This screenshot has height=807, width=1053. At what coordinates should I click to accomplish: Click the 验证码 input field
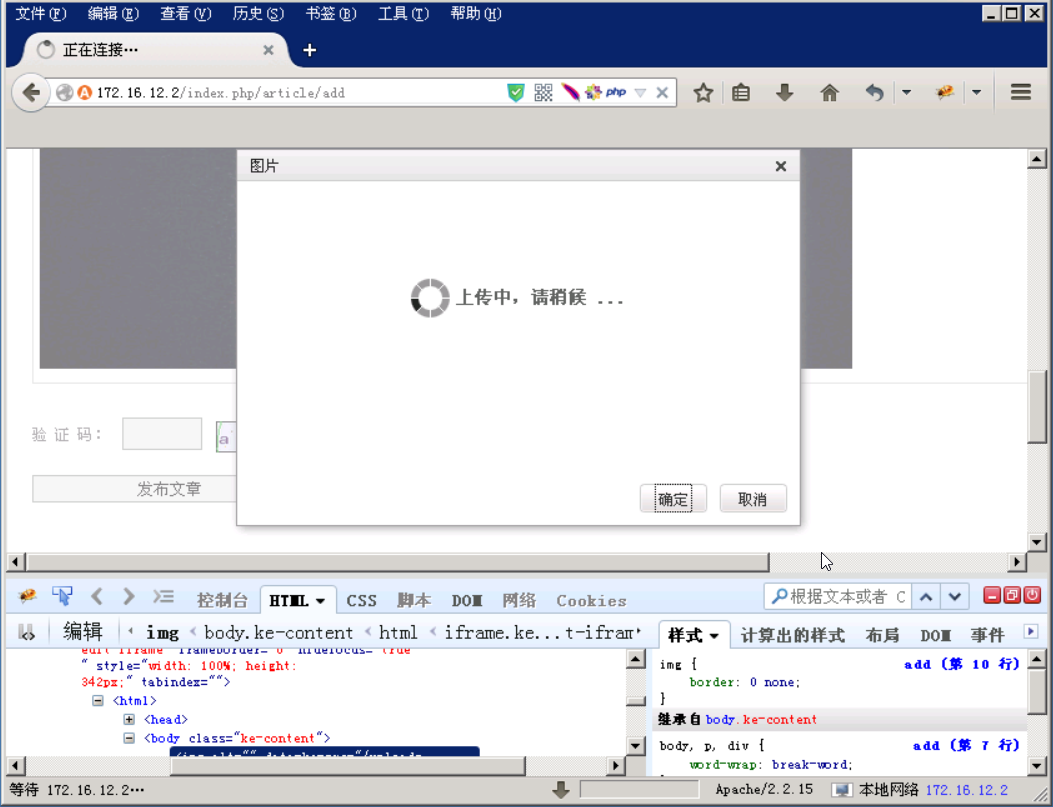161,432
